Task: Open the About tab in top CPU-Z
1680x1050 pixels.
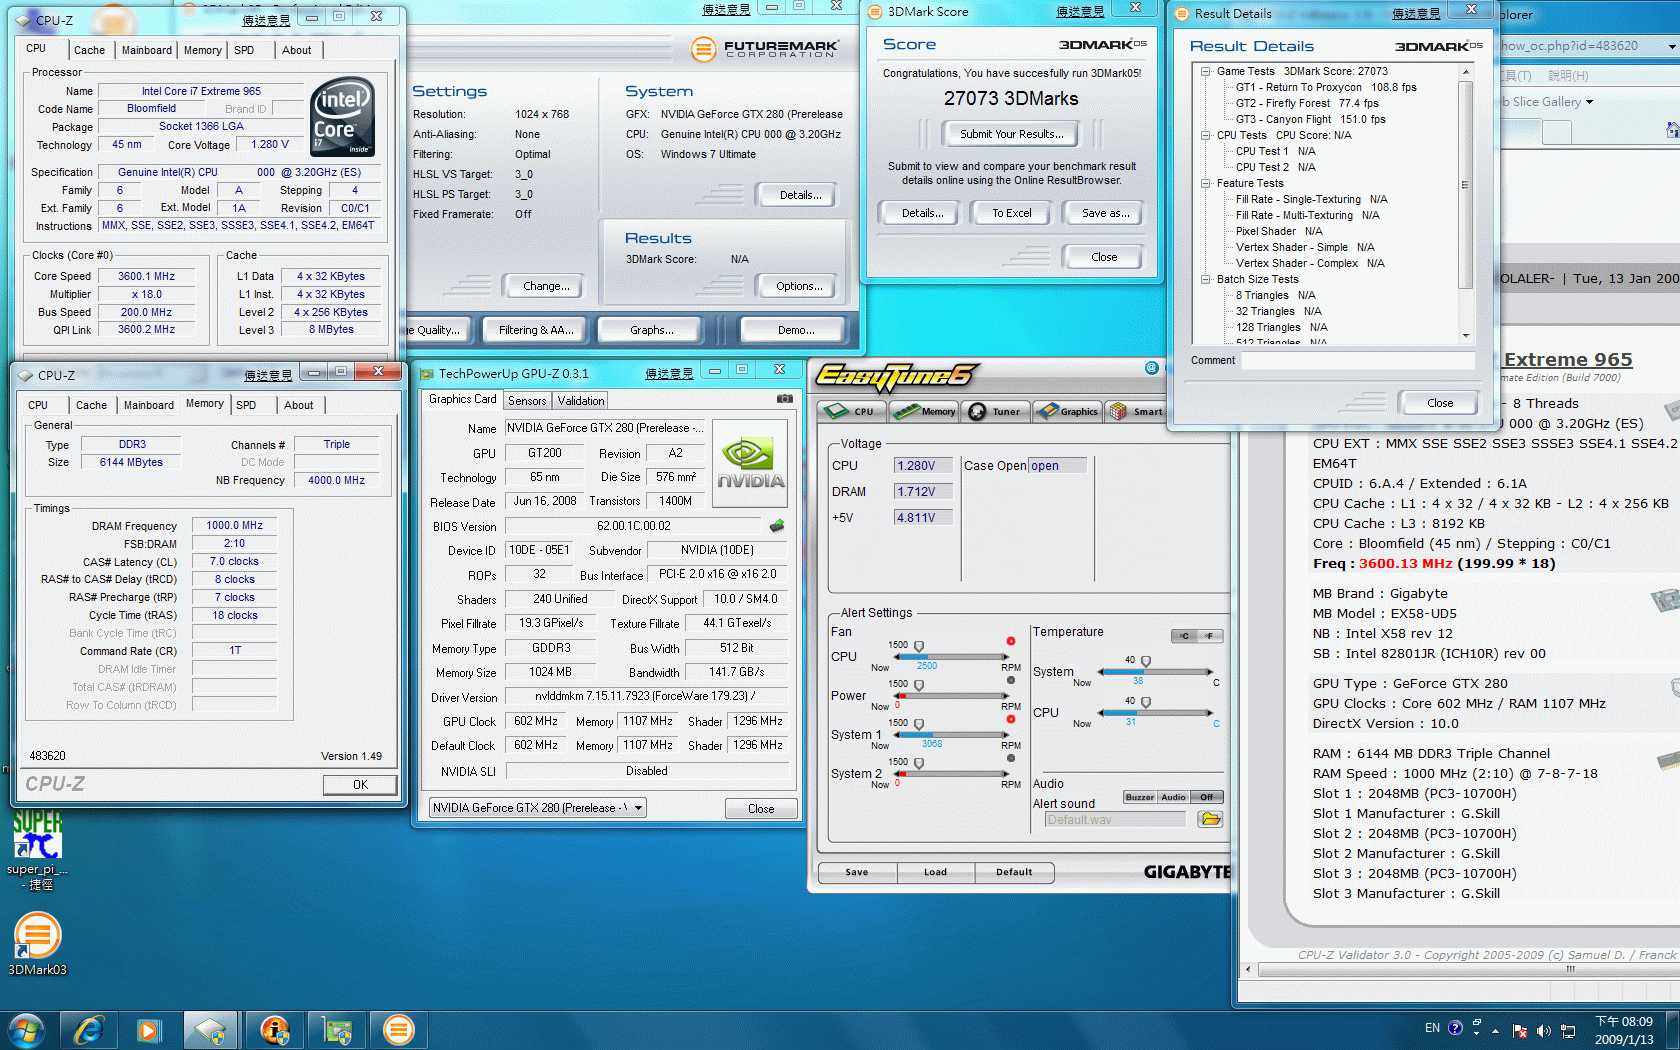Action: [x=296, y=50]
